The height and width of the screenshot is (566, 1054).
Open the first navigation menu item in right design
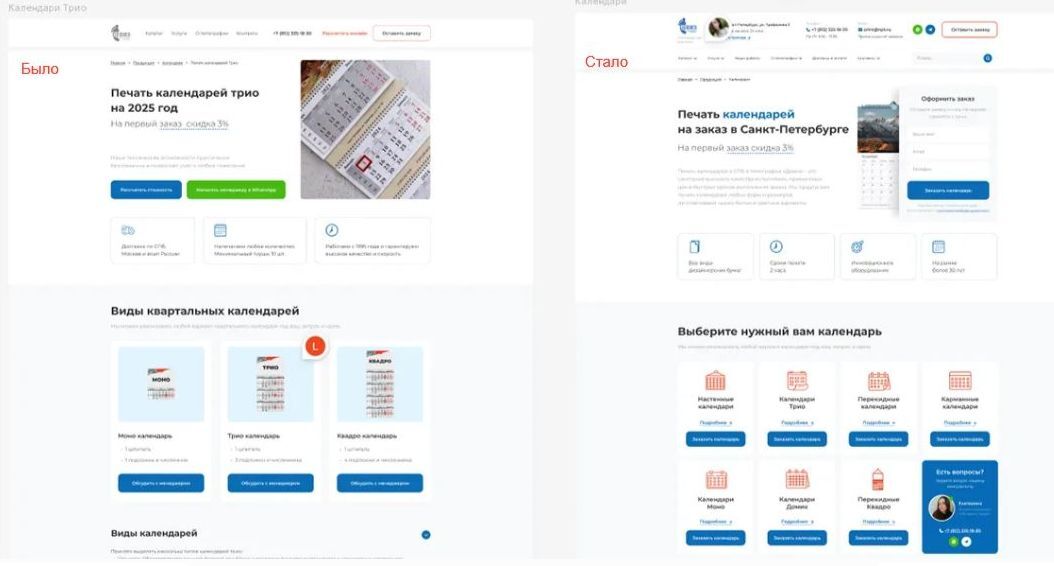(687, 58)
